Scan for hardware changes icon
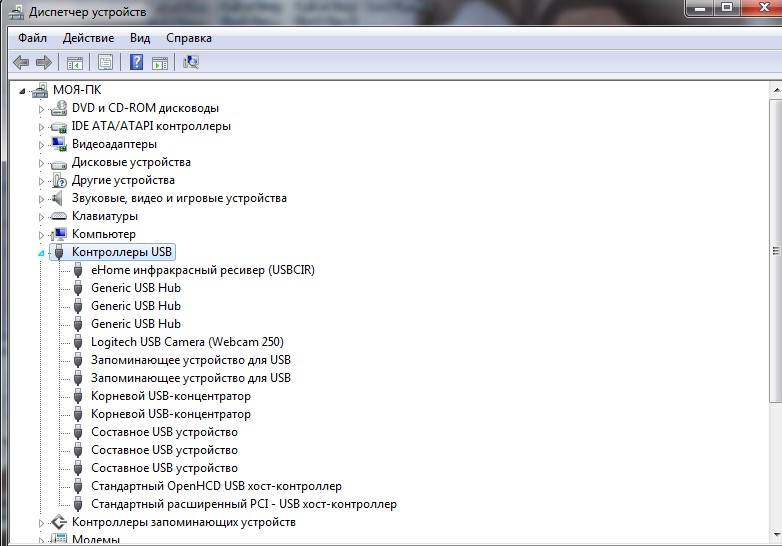This screenshot has width=782, height=546. (x=191, y=62)
